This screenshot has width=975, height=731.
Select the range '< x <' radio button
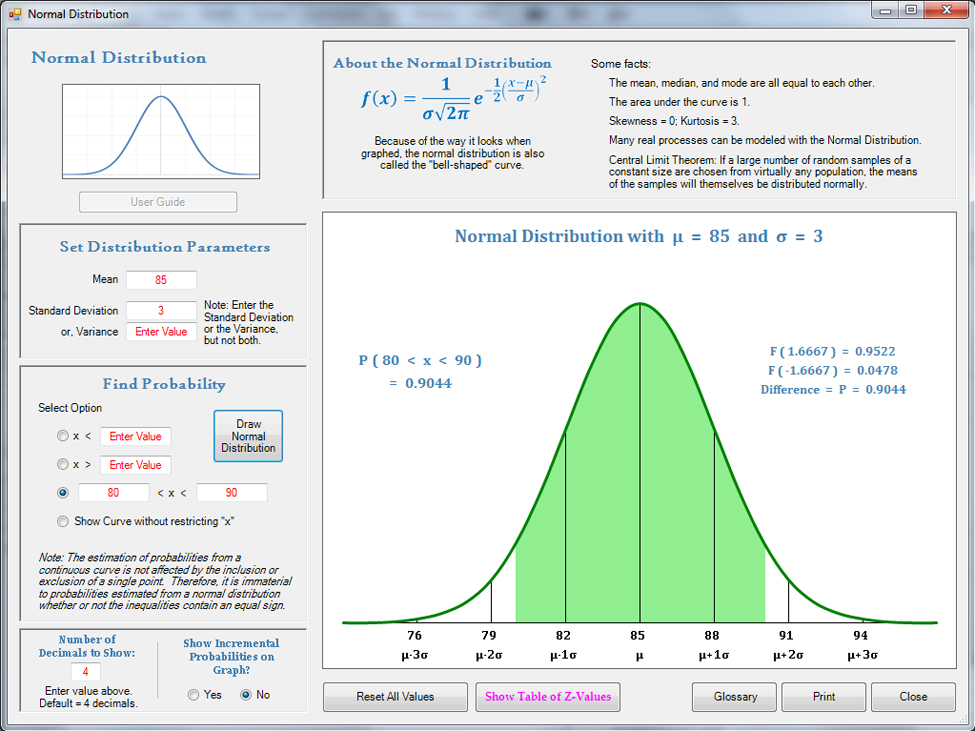click(x=64, y=493)
